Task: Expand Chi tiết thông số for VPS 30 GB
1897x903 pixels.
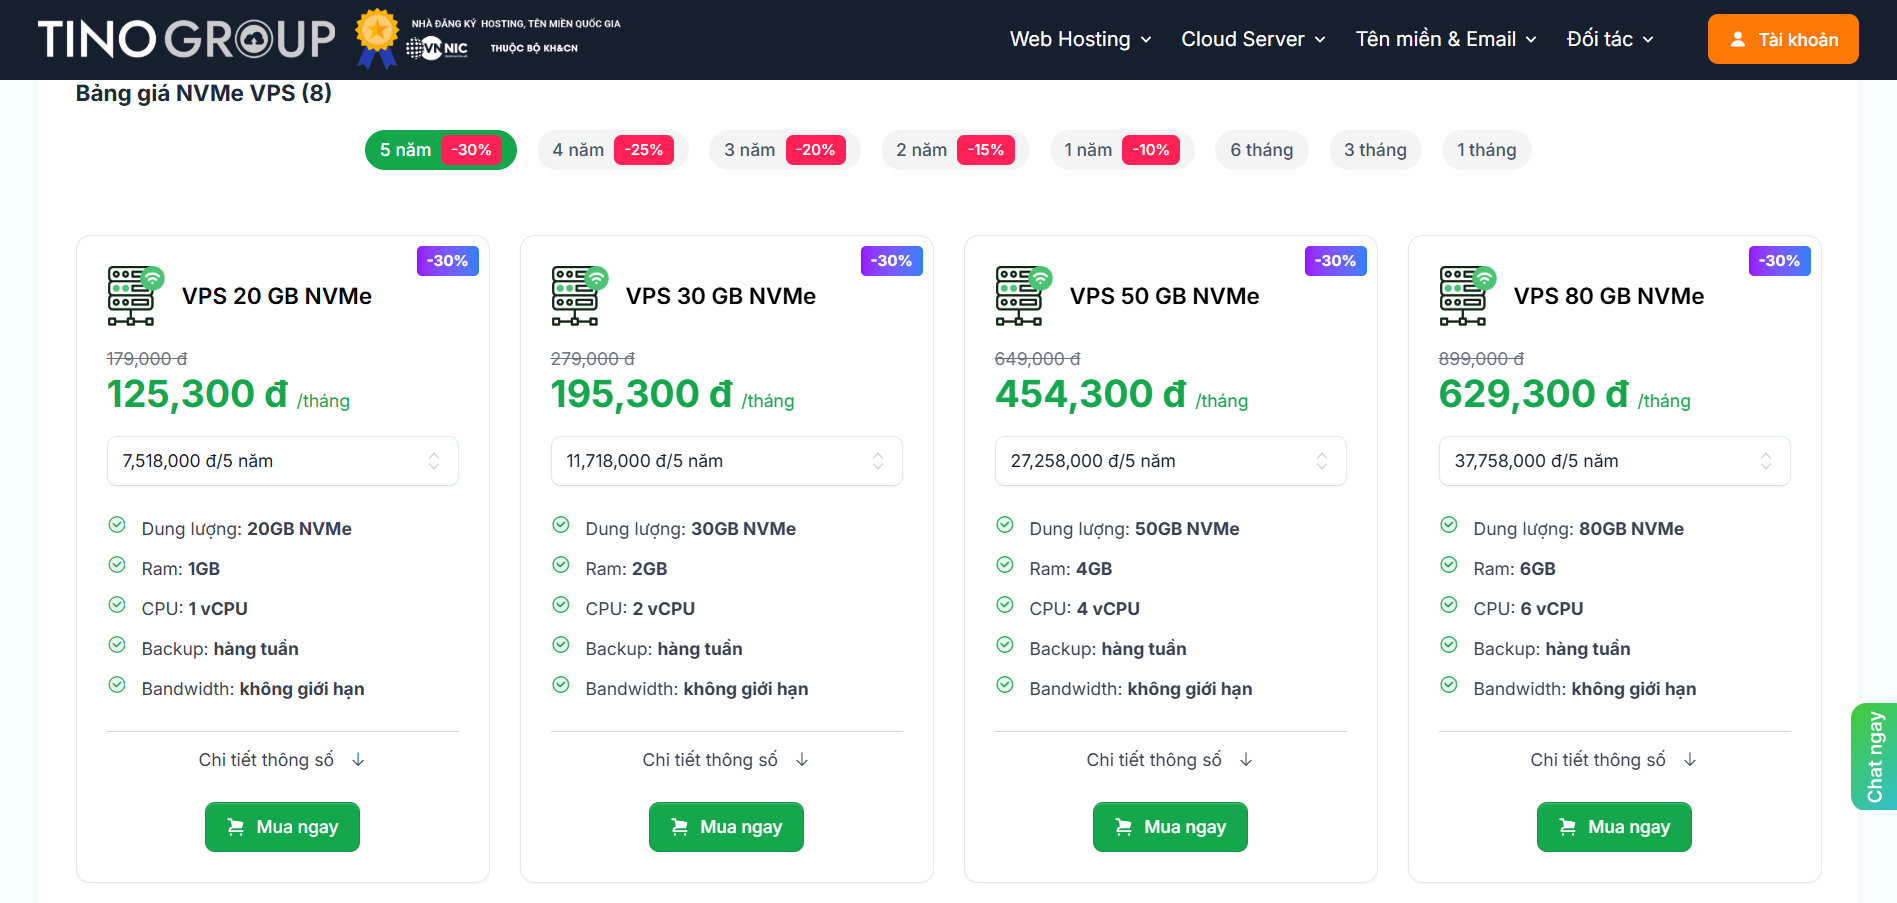Action: point(725,760)
